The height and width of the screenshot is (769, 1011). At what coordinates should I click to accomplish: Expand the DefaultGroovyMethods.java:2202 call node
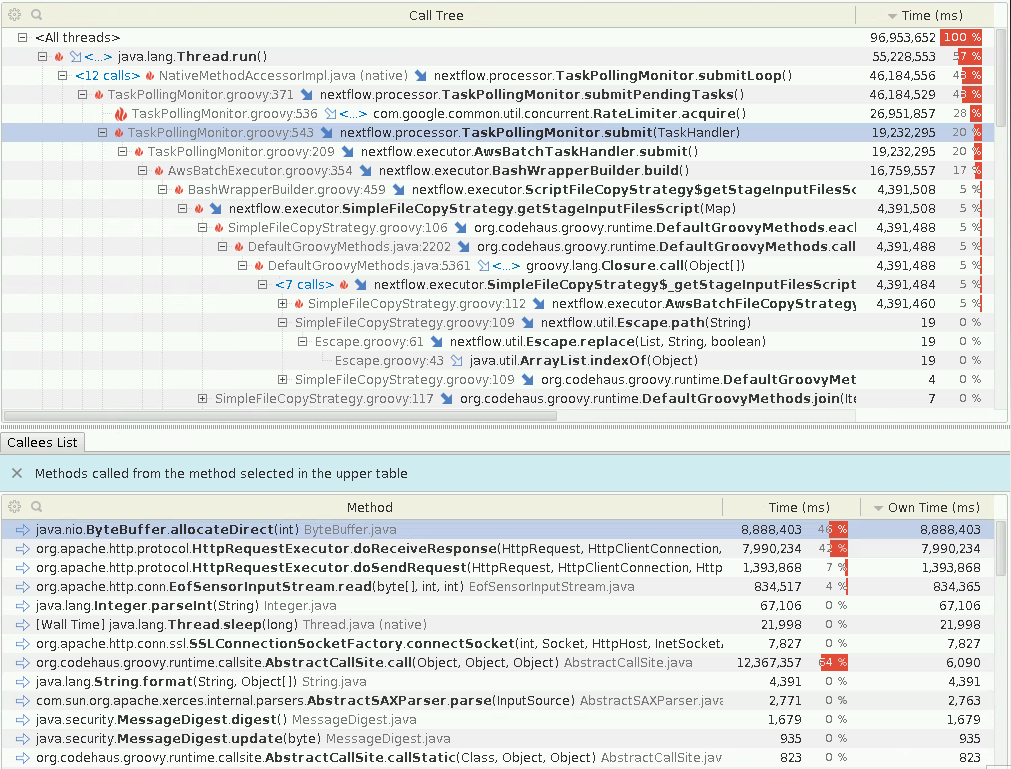(x=222, y=246)
